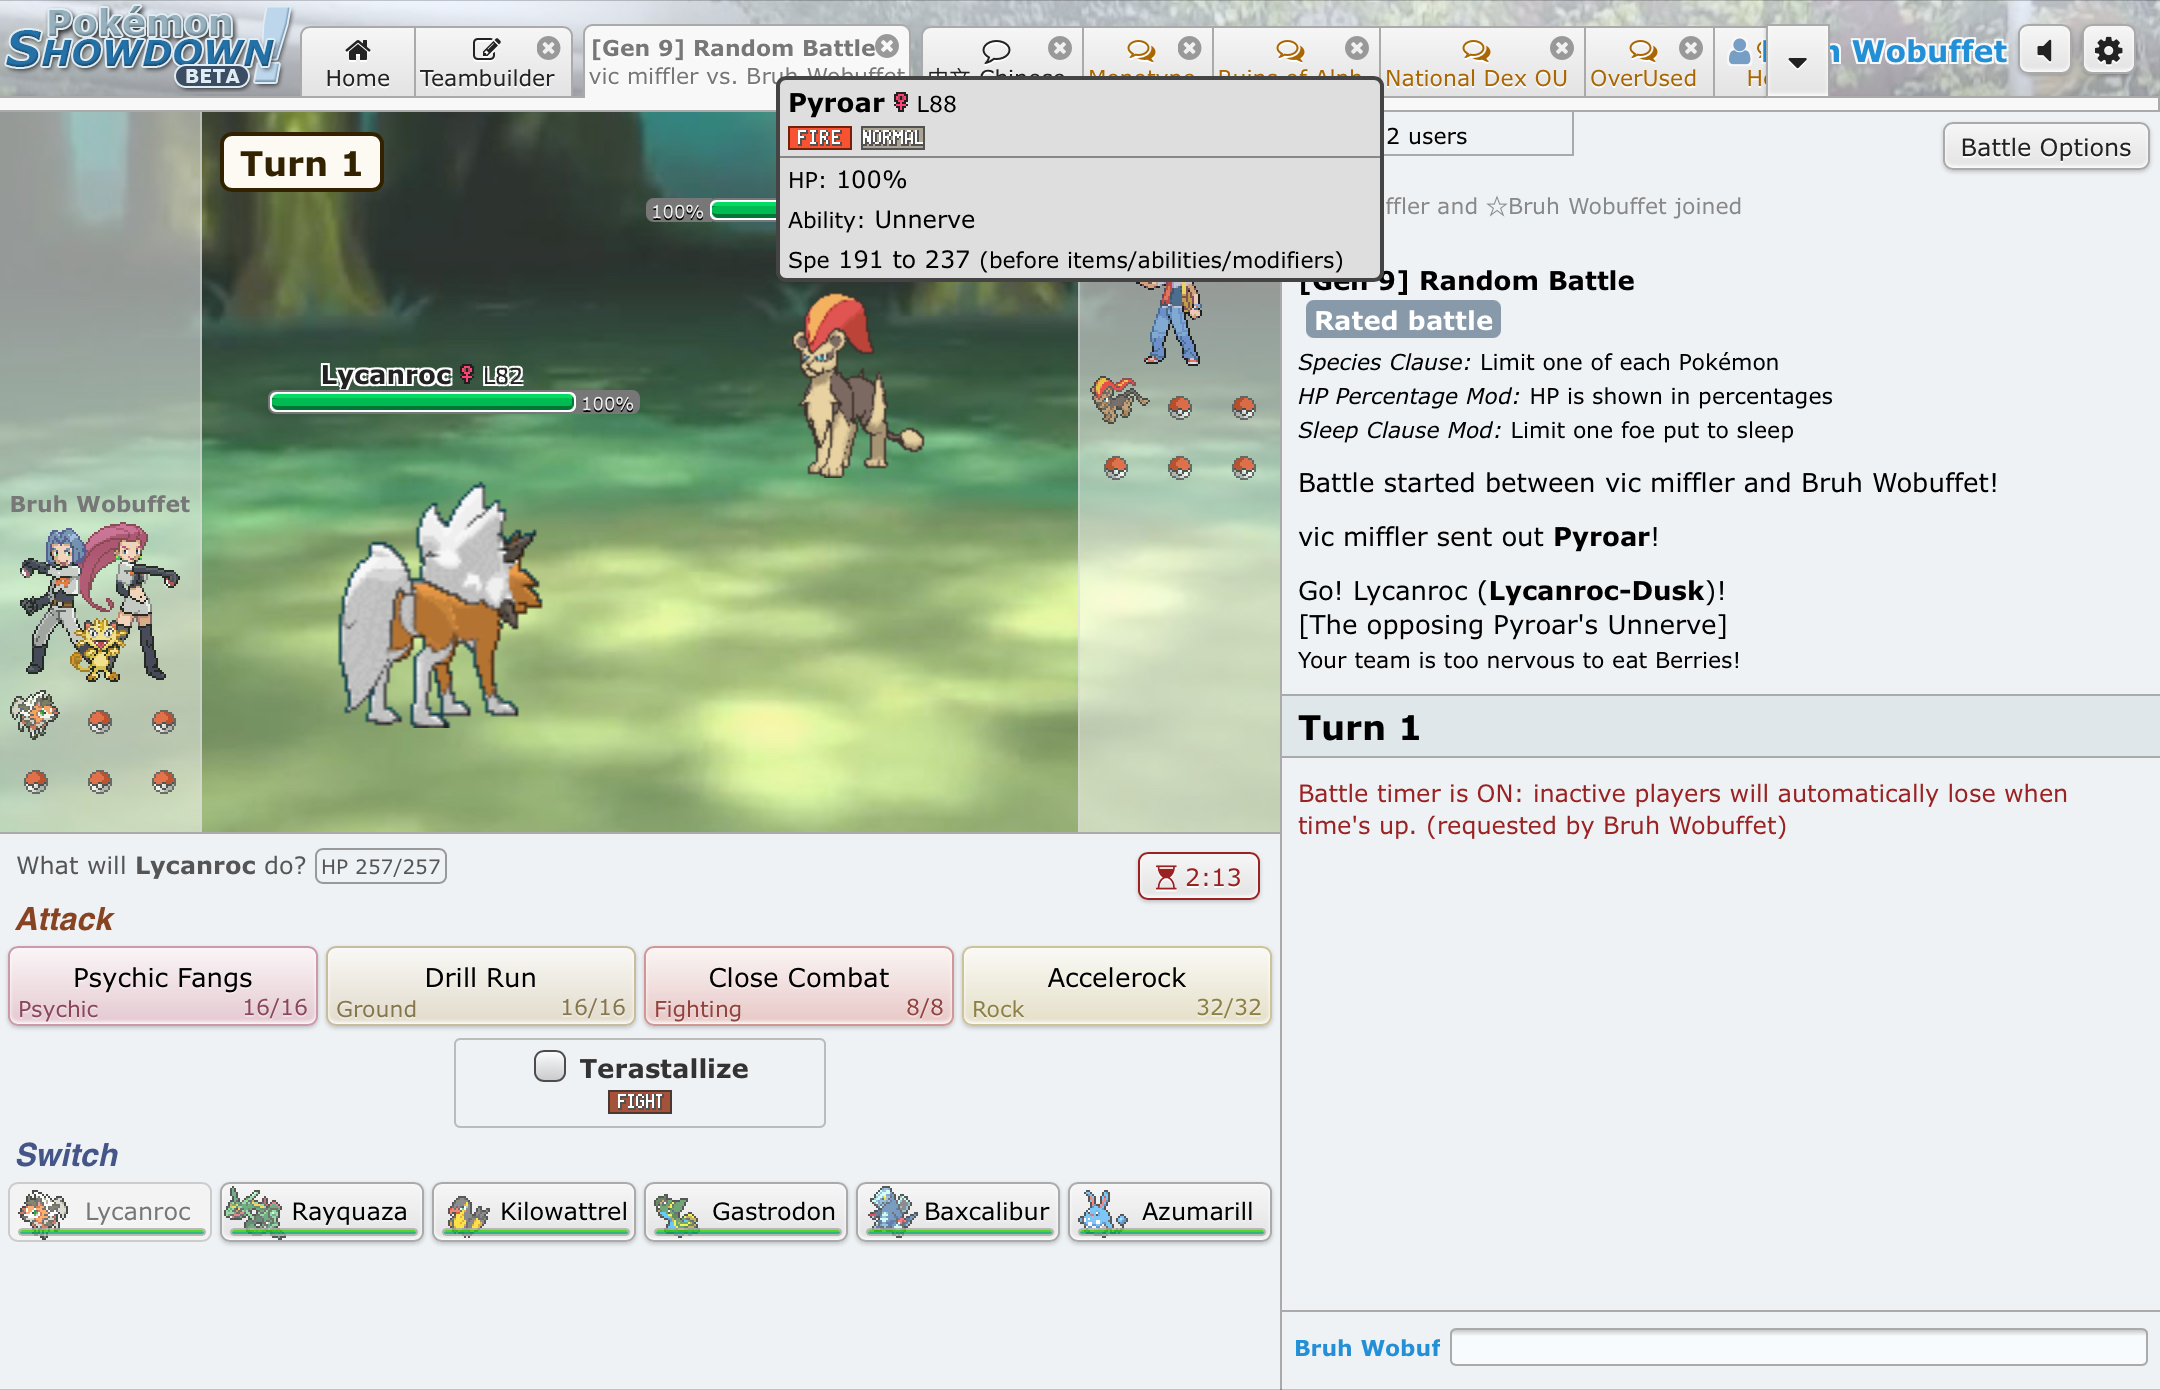Click the Home house icon tab

357,62
